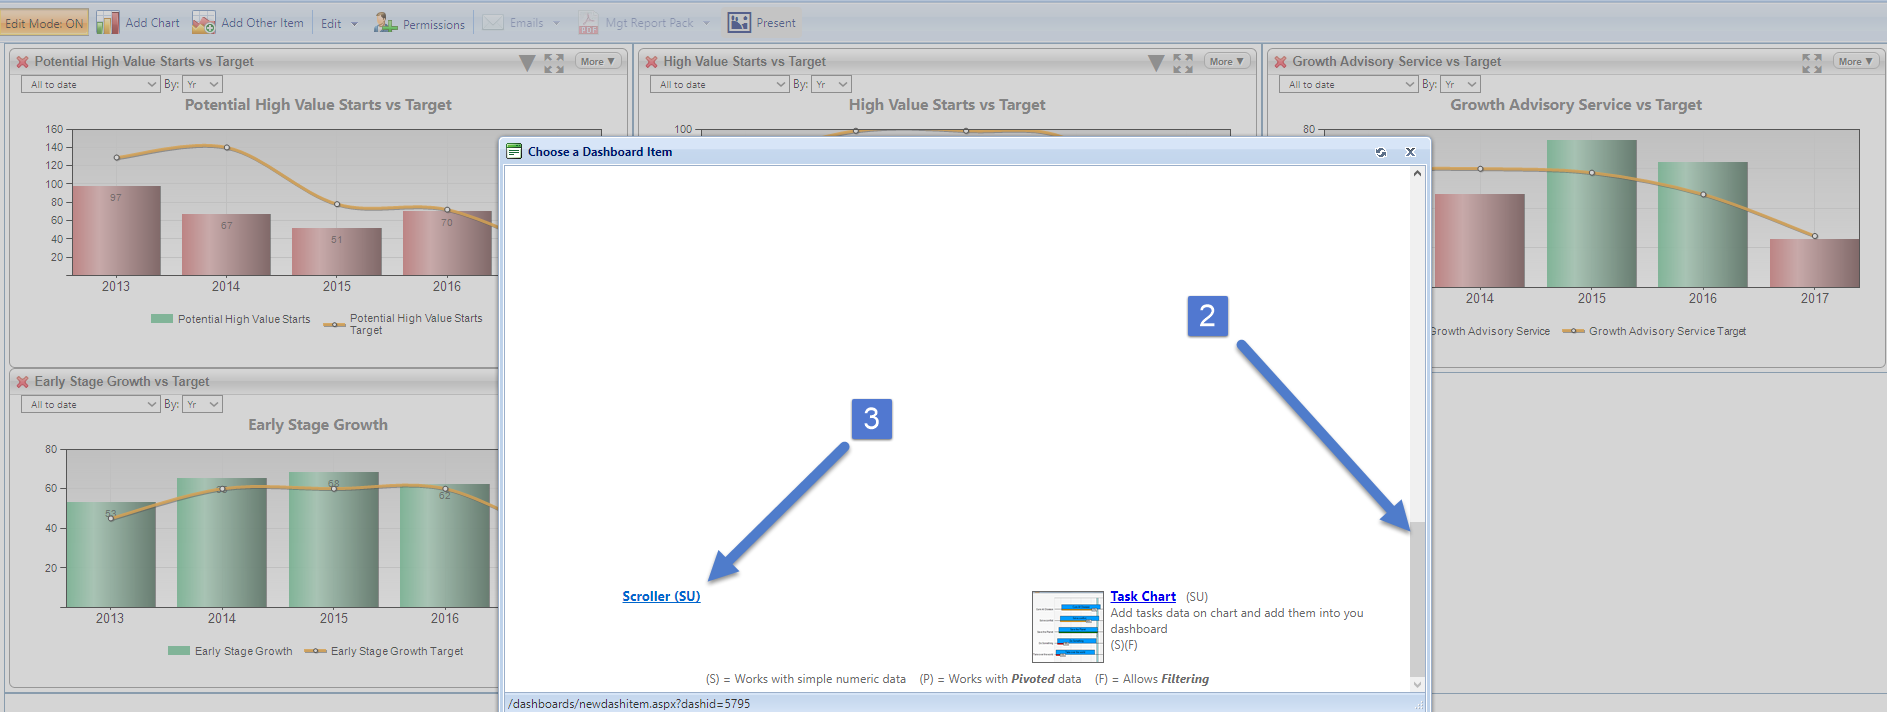The image size is (1887, 712).
Task: Click the 'Works with Pivoted data' legend text
Action: click(x=1001, y=680)
